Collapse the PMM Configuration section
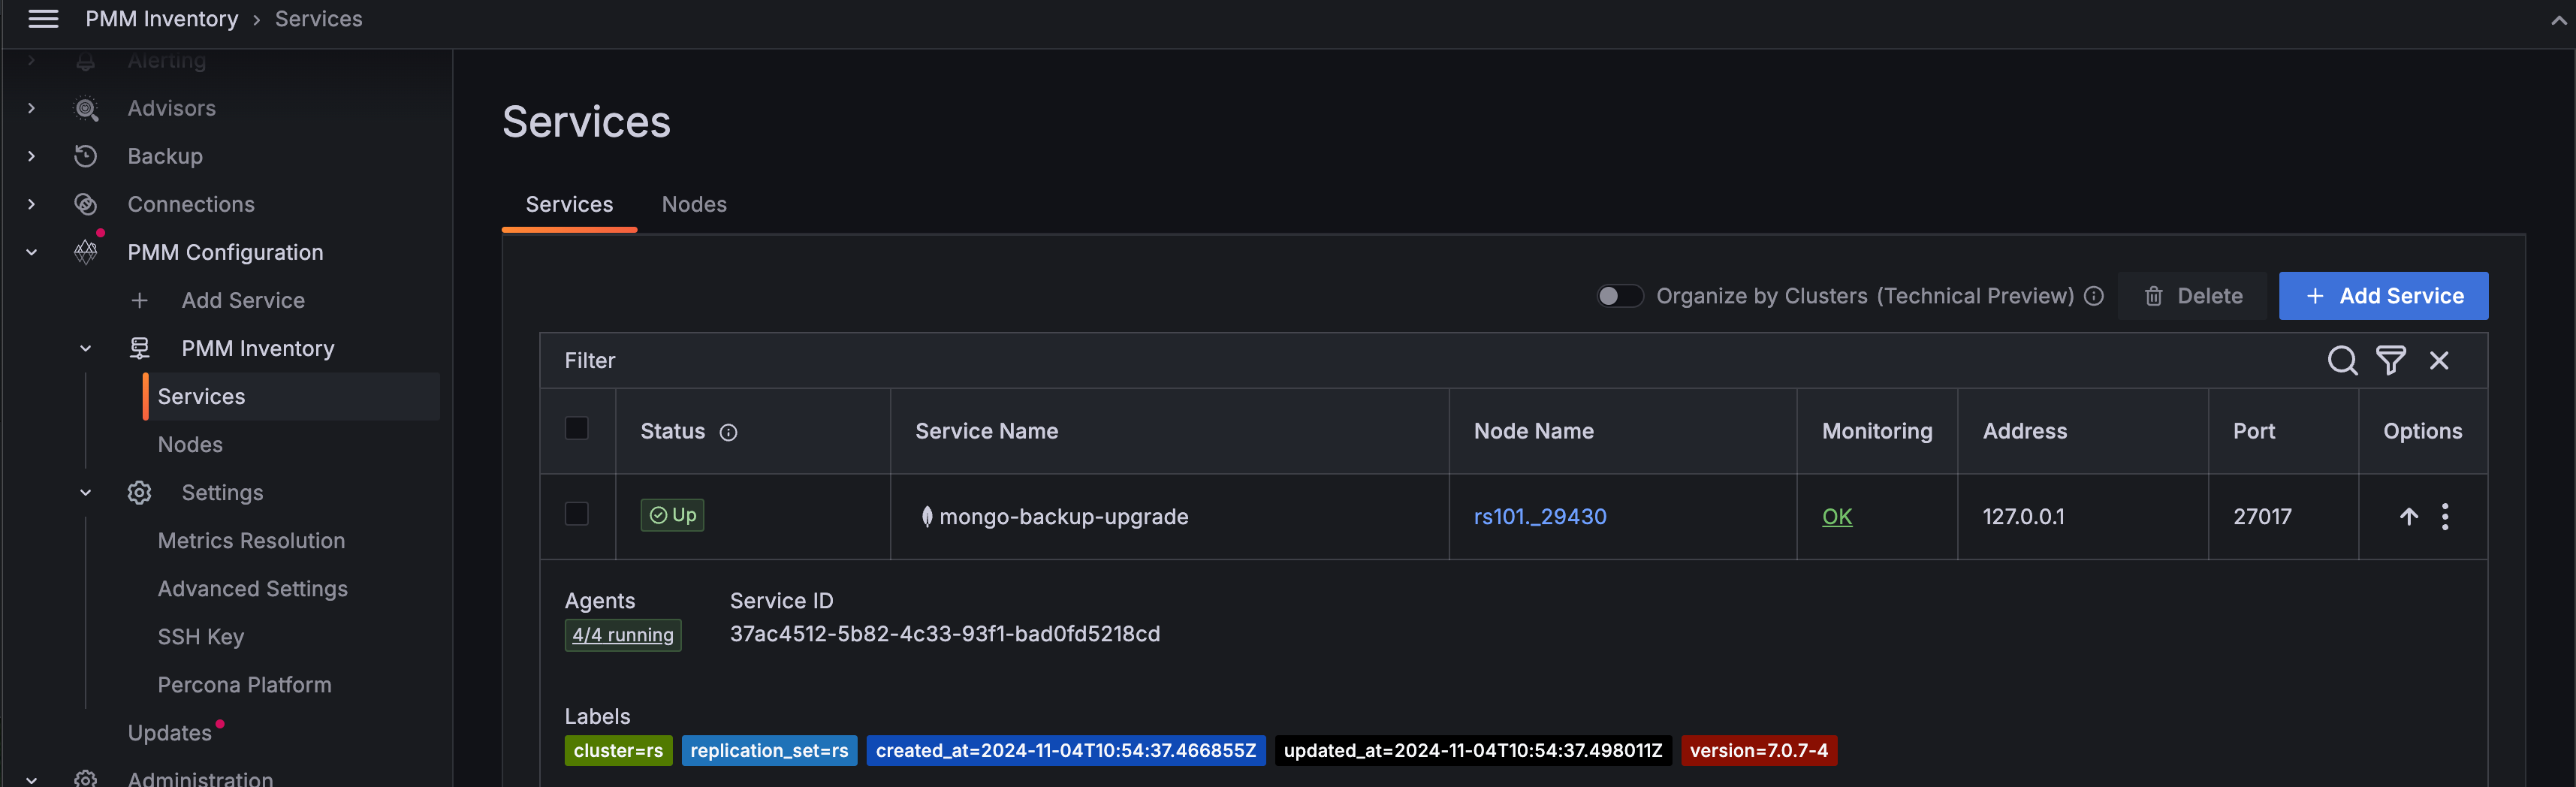Image resolution: width=2576 pixels, height=787 pixels. [x=31, y=252]
